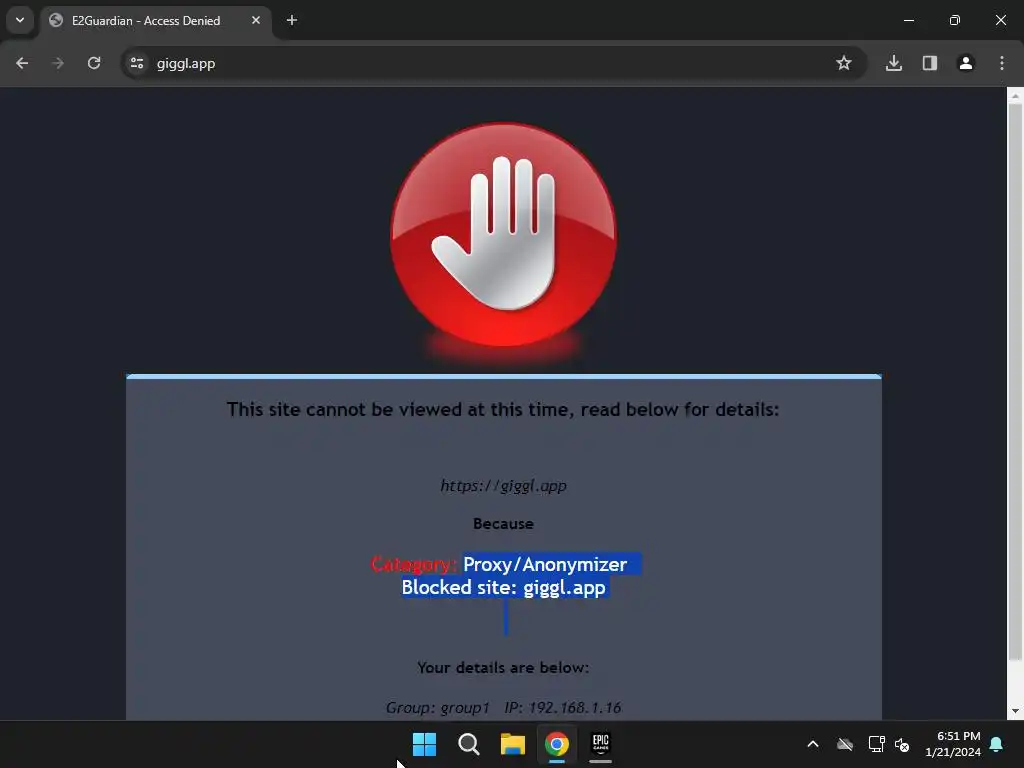This screenshot has width=1024, height=768.
Task: Bookmark this page with the star icon
Action: coord(844,63)
